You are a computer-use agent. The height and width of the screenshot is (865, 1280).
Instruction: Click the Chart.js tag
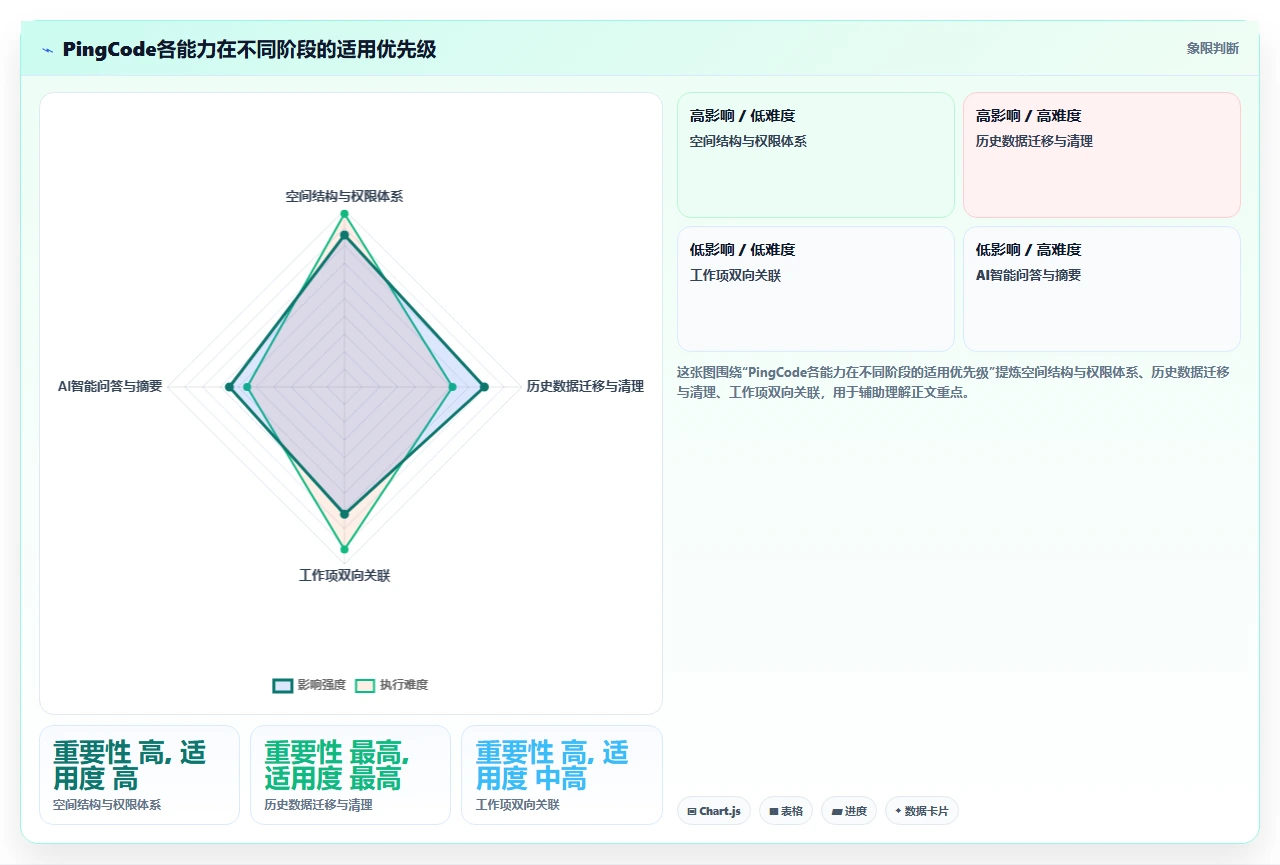pos(714,811)
